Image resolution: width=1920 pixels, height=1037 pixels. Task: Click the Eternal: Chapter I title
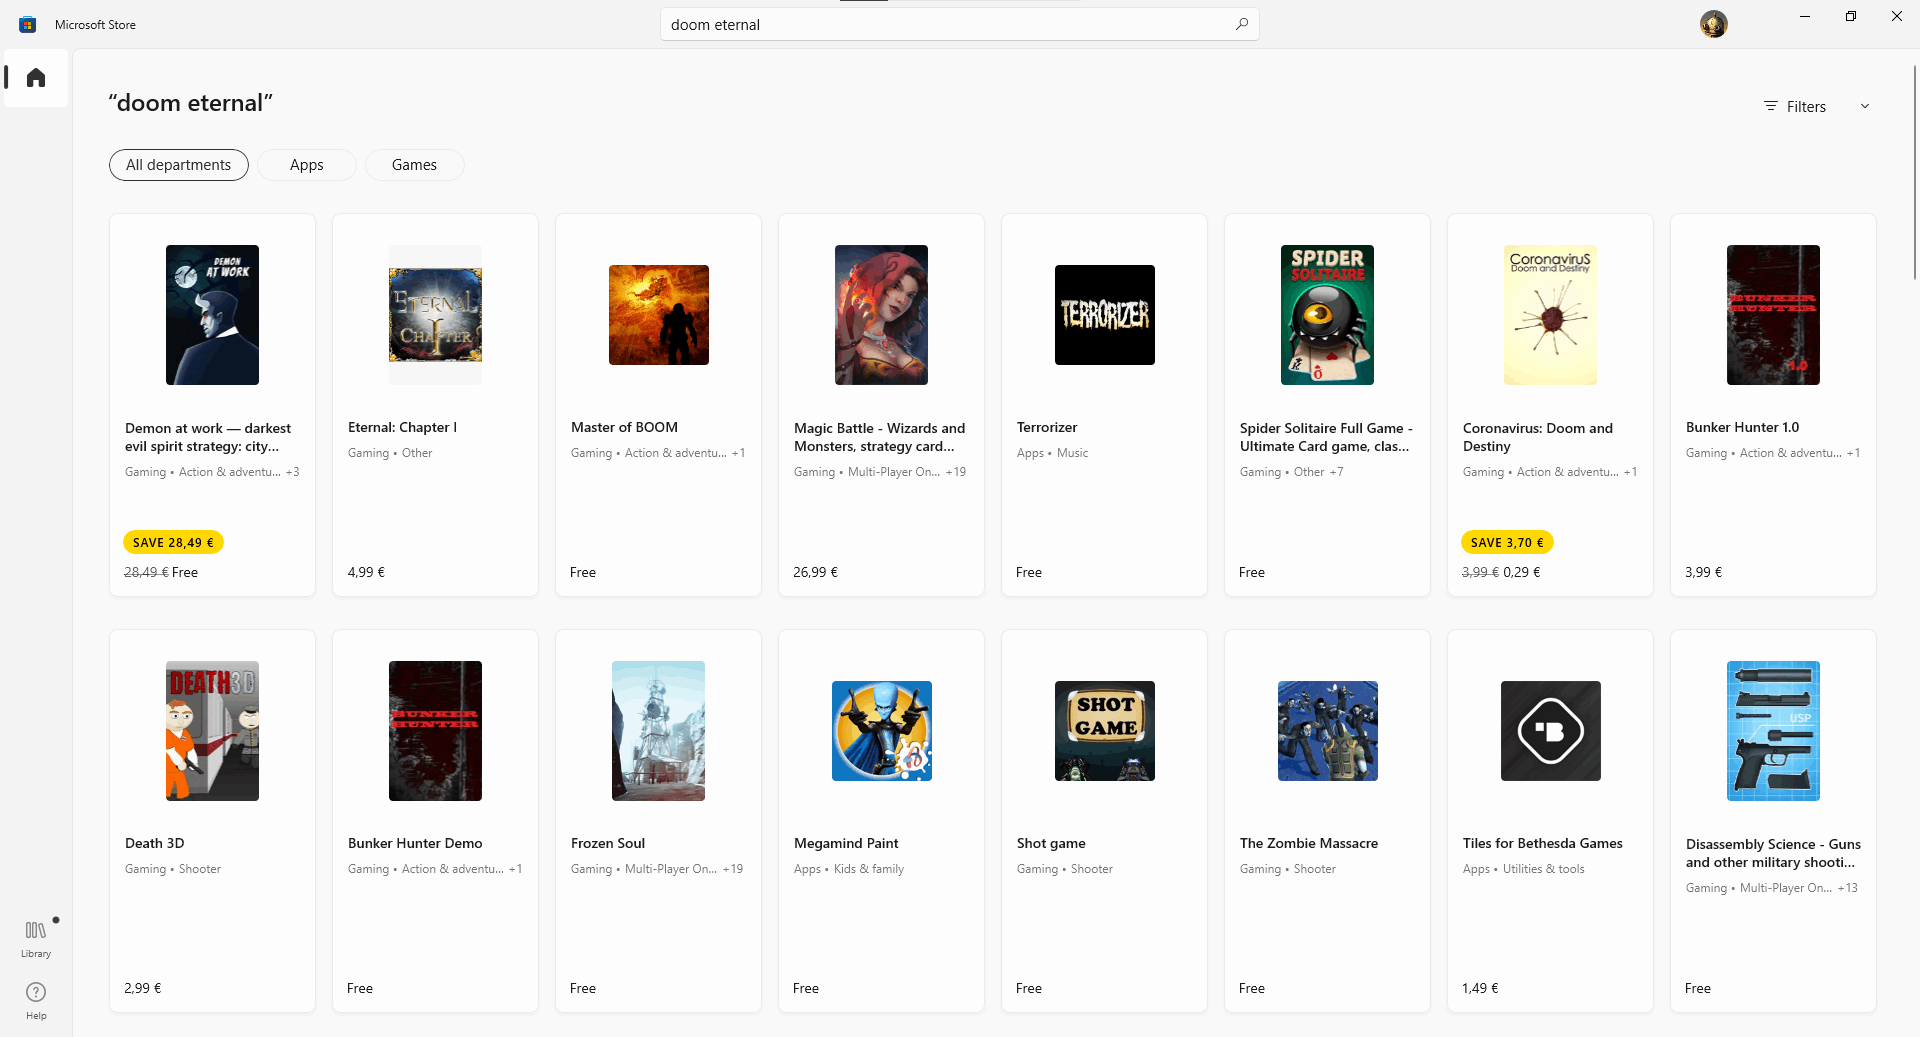click(x=402, y=427)
